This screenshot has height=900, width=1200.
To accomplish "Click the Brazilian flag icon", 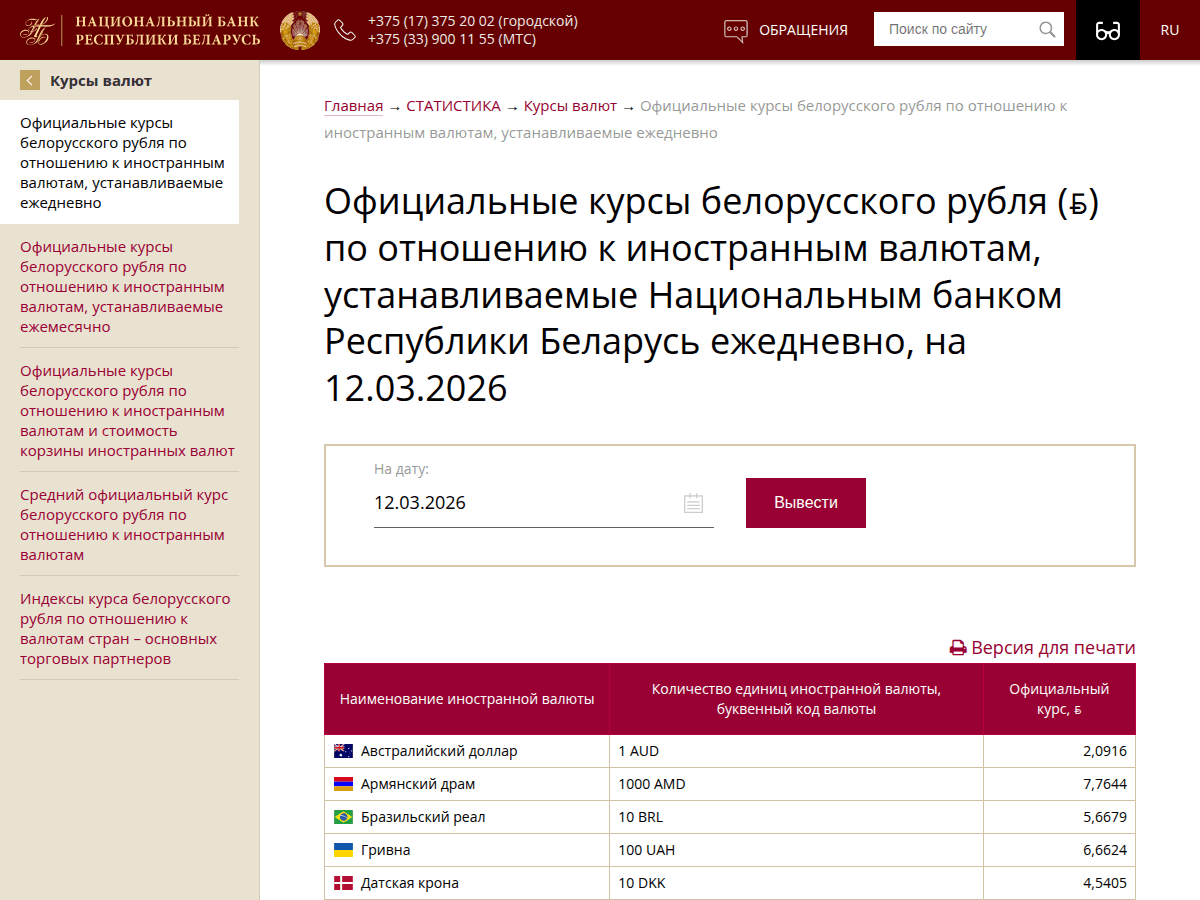I will click(x=343, y=817).
